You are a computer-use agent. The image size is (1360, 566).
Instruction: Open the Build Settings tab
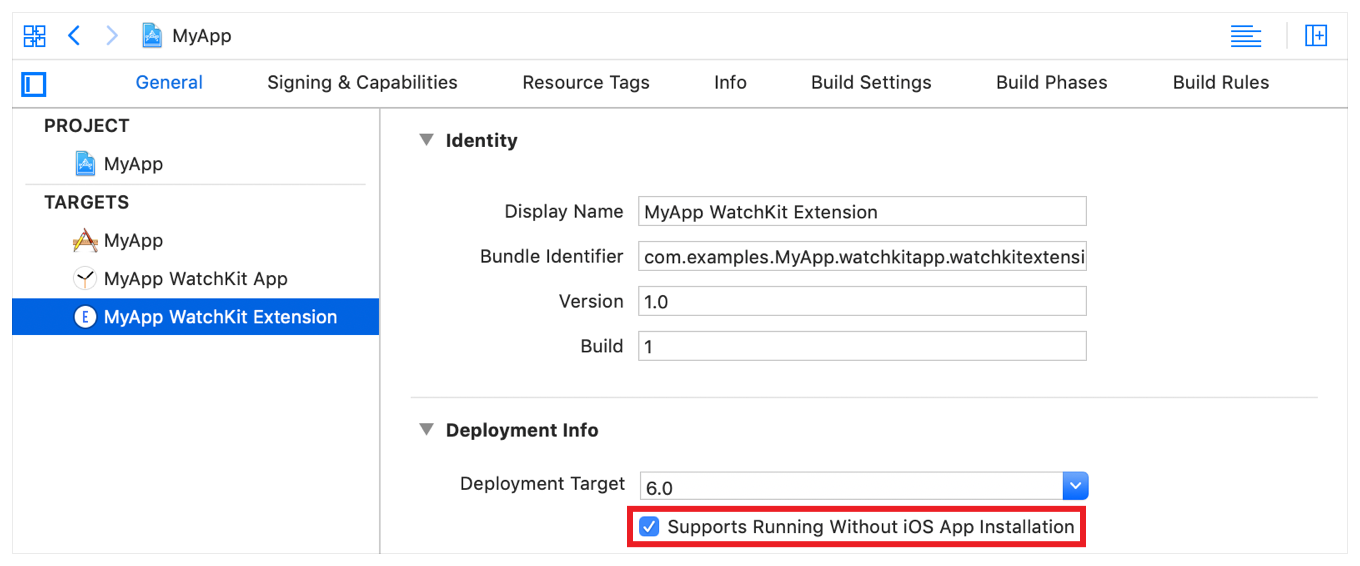[871, 83]
